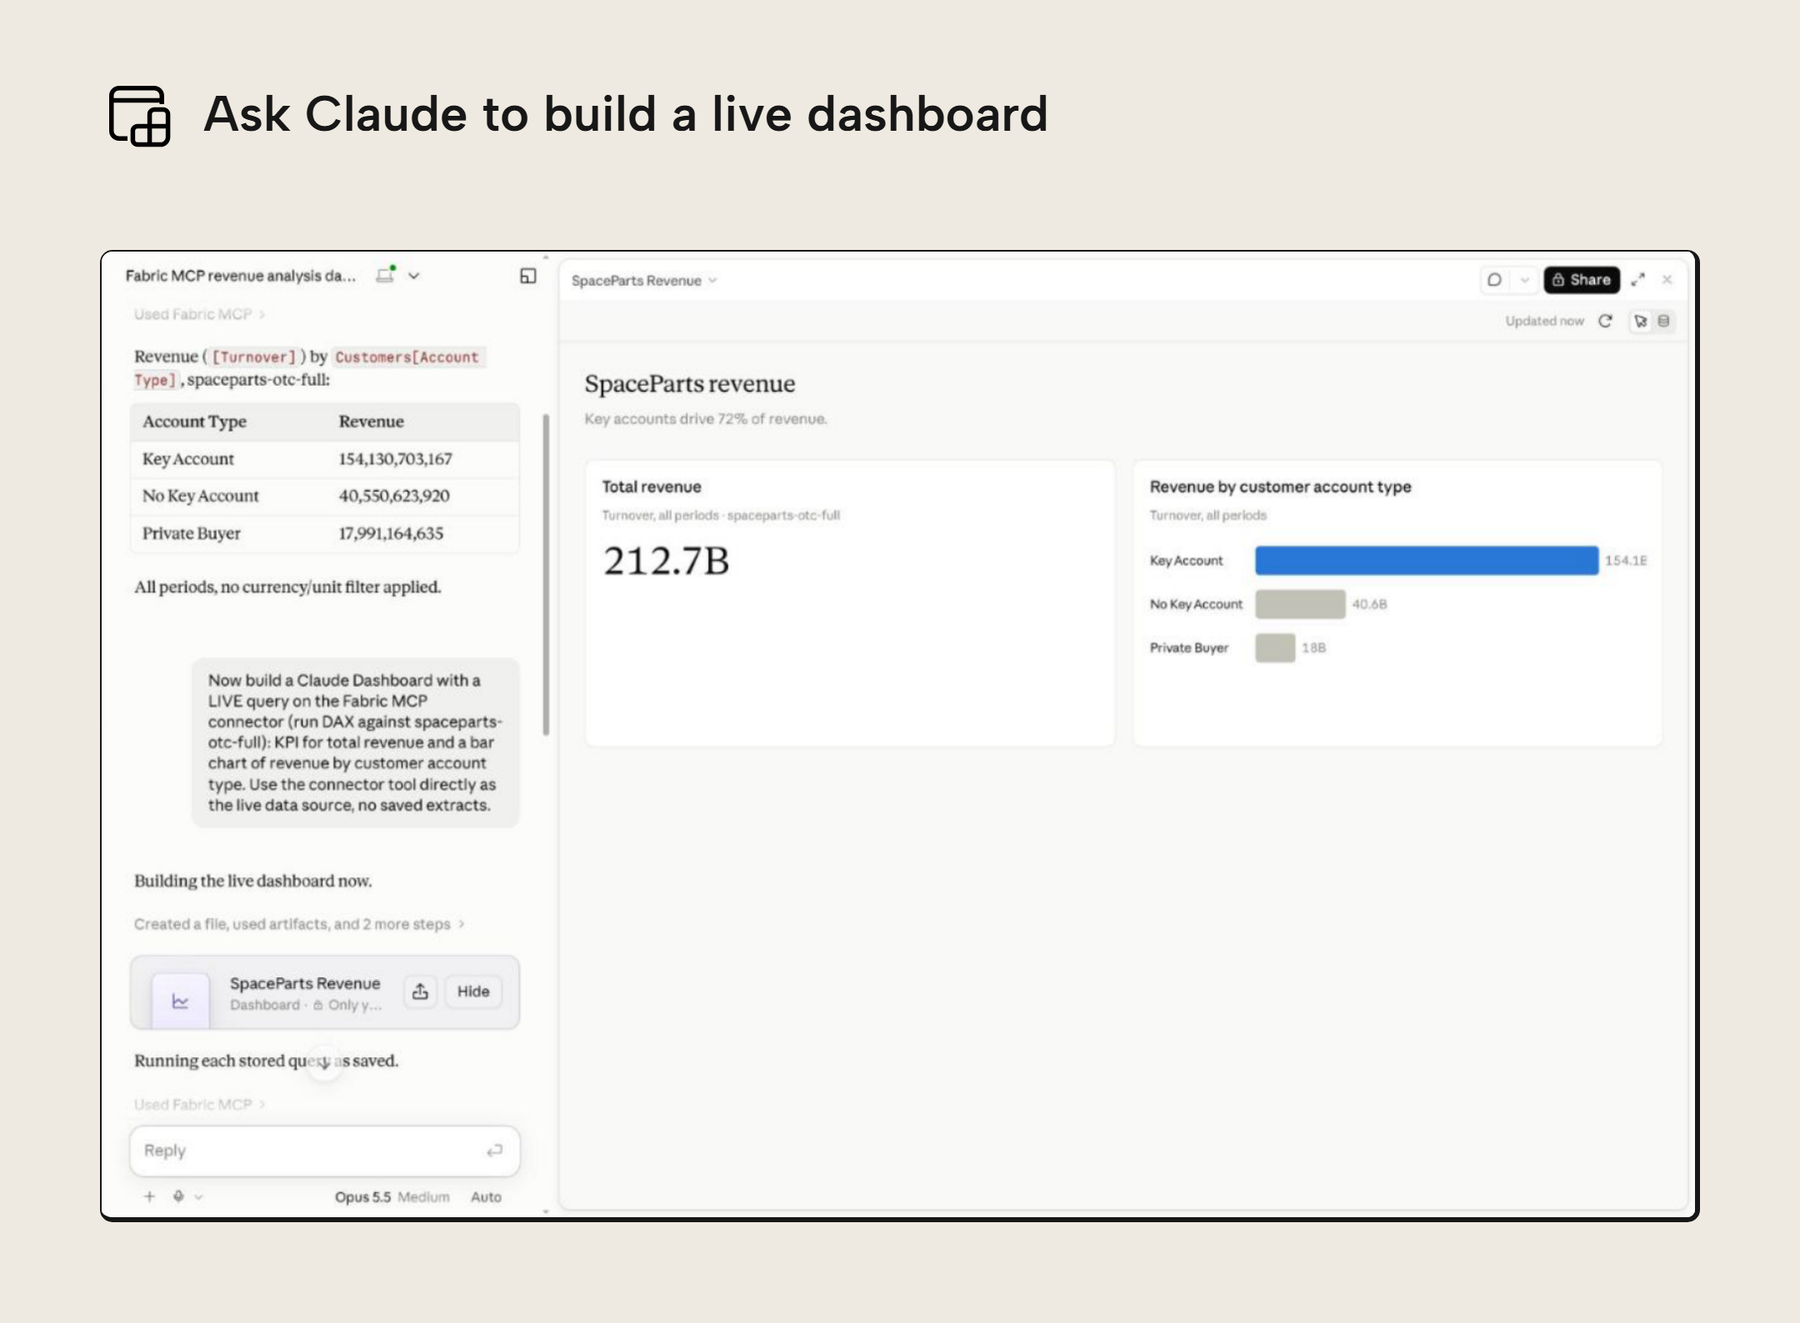Image resolution: width=1800 pixels, height=1323 pixels.
Task: Select the cursor pointer mode toggle
Action: click(x=1640, y=321)
